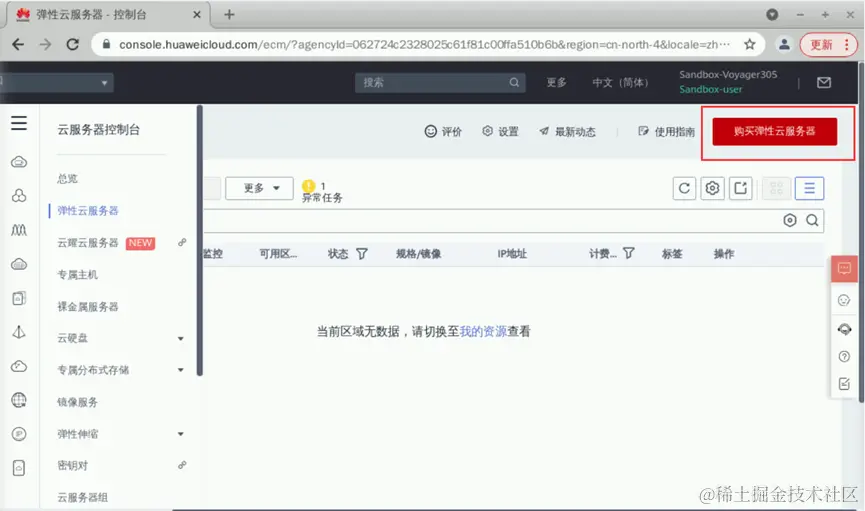This screenshot has width=865, height=511.
Task: Select 云服务器组 in the sidebar
Action: click(82, 497)
